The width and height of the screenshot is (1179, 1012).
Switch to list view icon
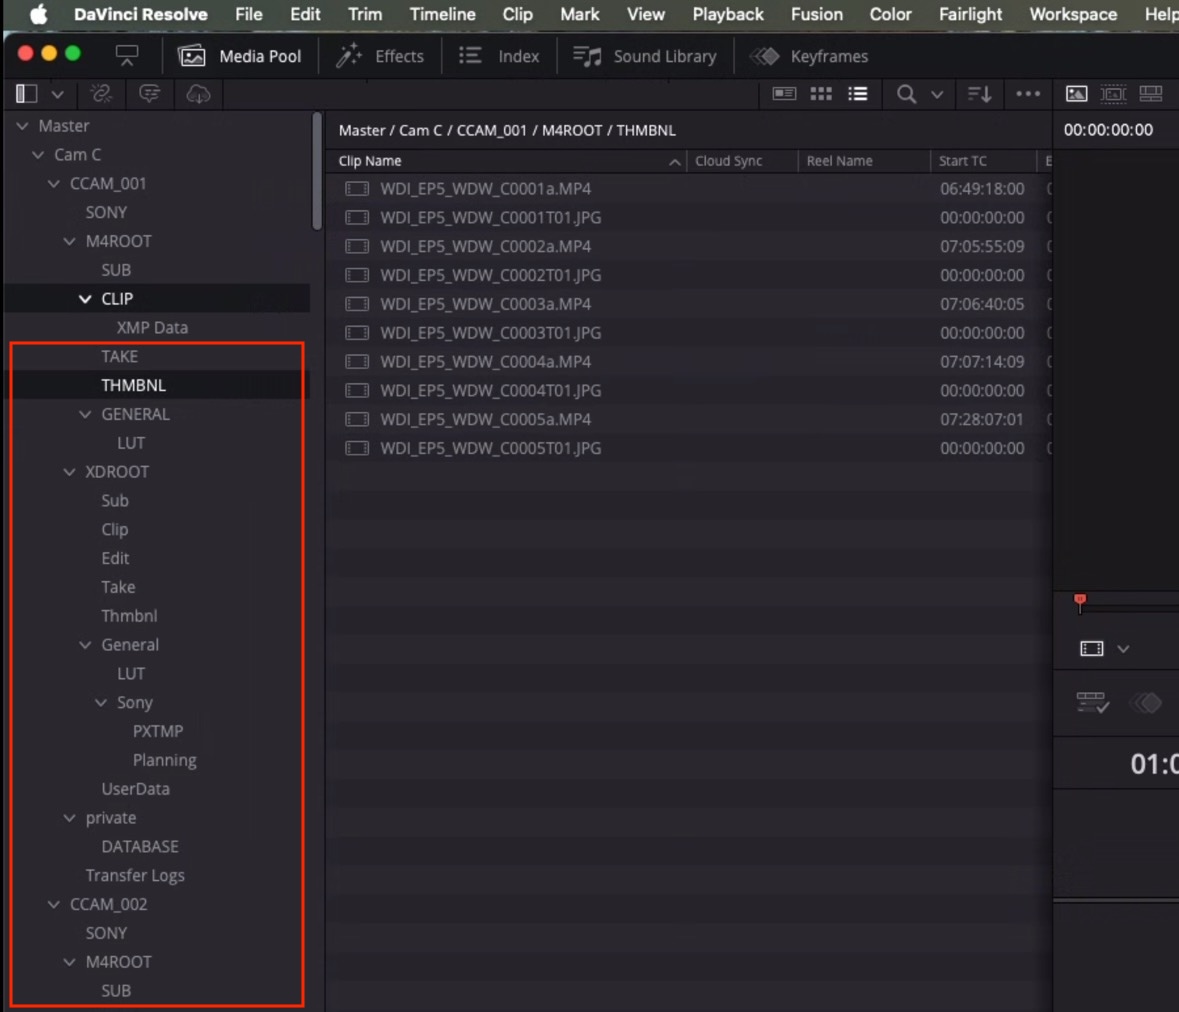tap(858, 94)
